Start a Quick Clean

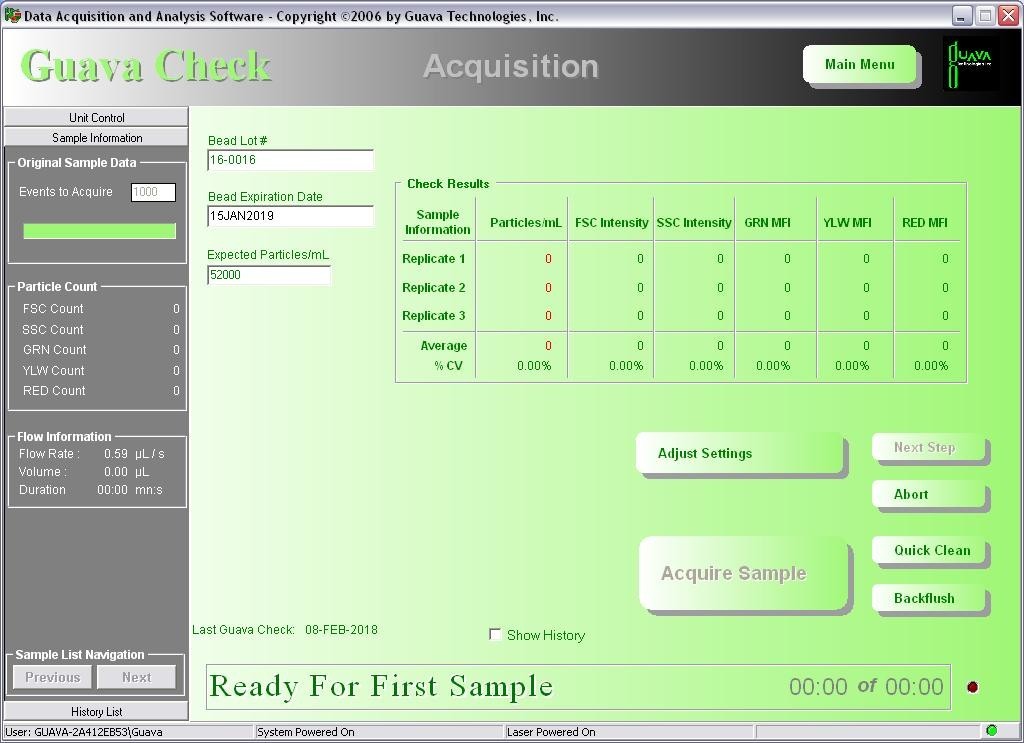pos(928,550)
